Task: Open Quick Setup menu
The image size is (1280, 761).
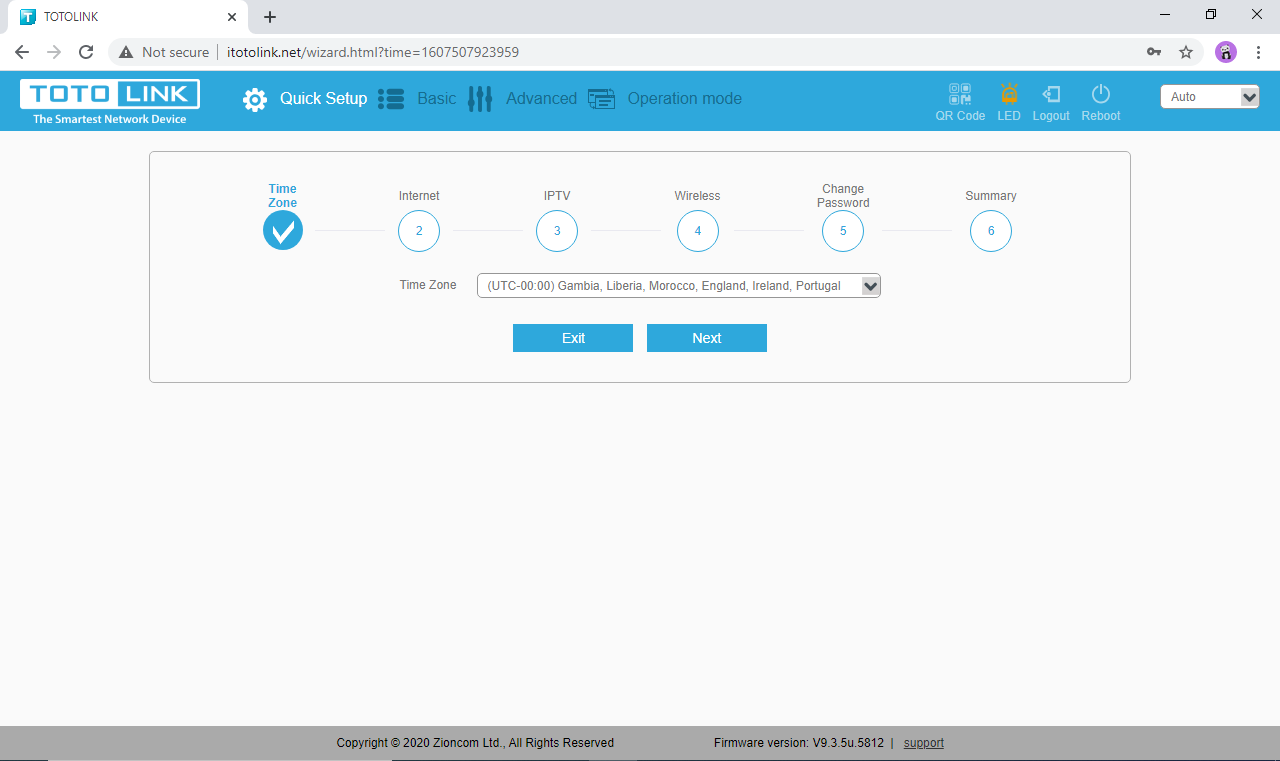Action: 323,99
